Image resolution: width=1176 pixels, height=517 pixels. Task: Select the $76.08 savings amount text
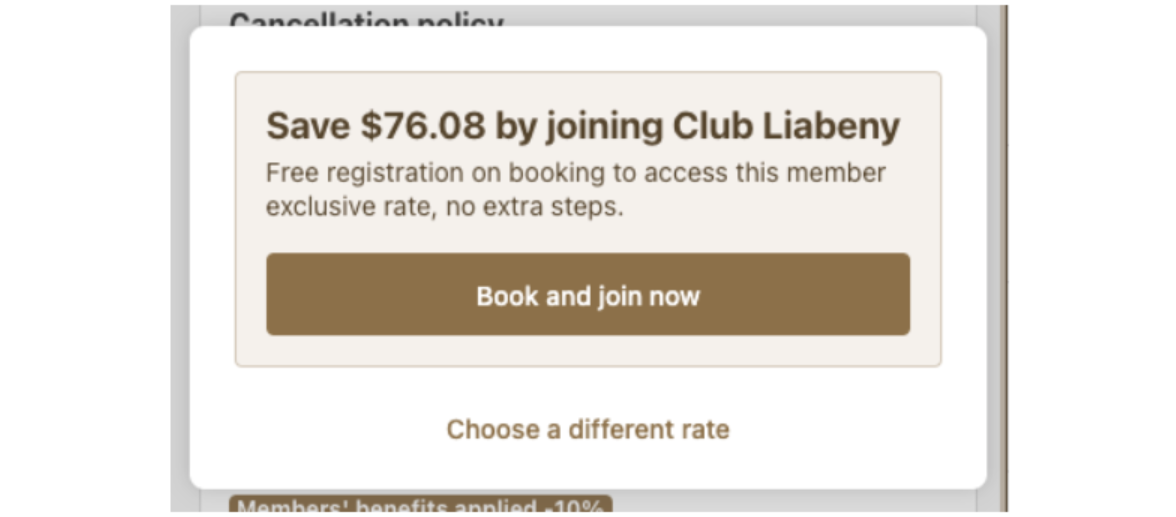click(423, 127)
